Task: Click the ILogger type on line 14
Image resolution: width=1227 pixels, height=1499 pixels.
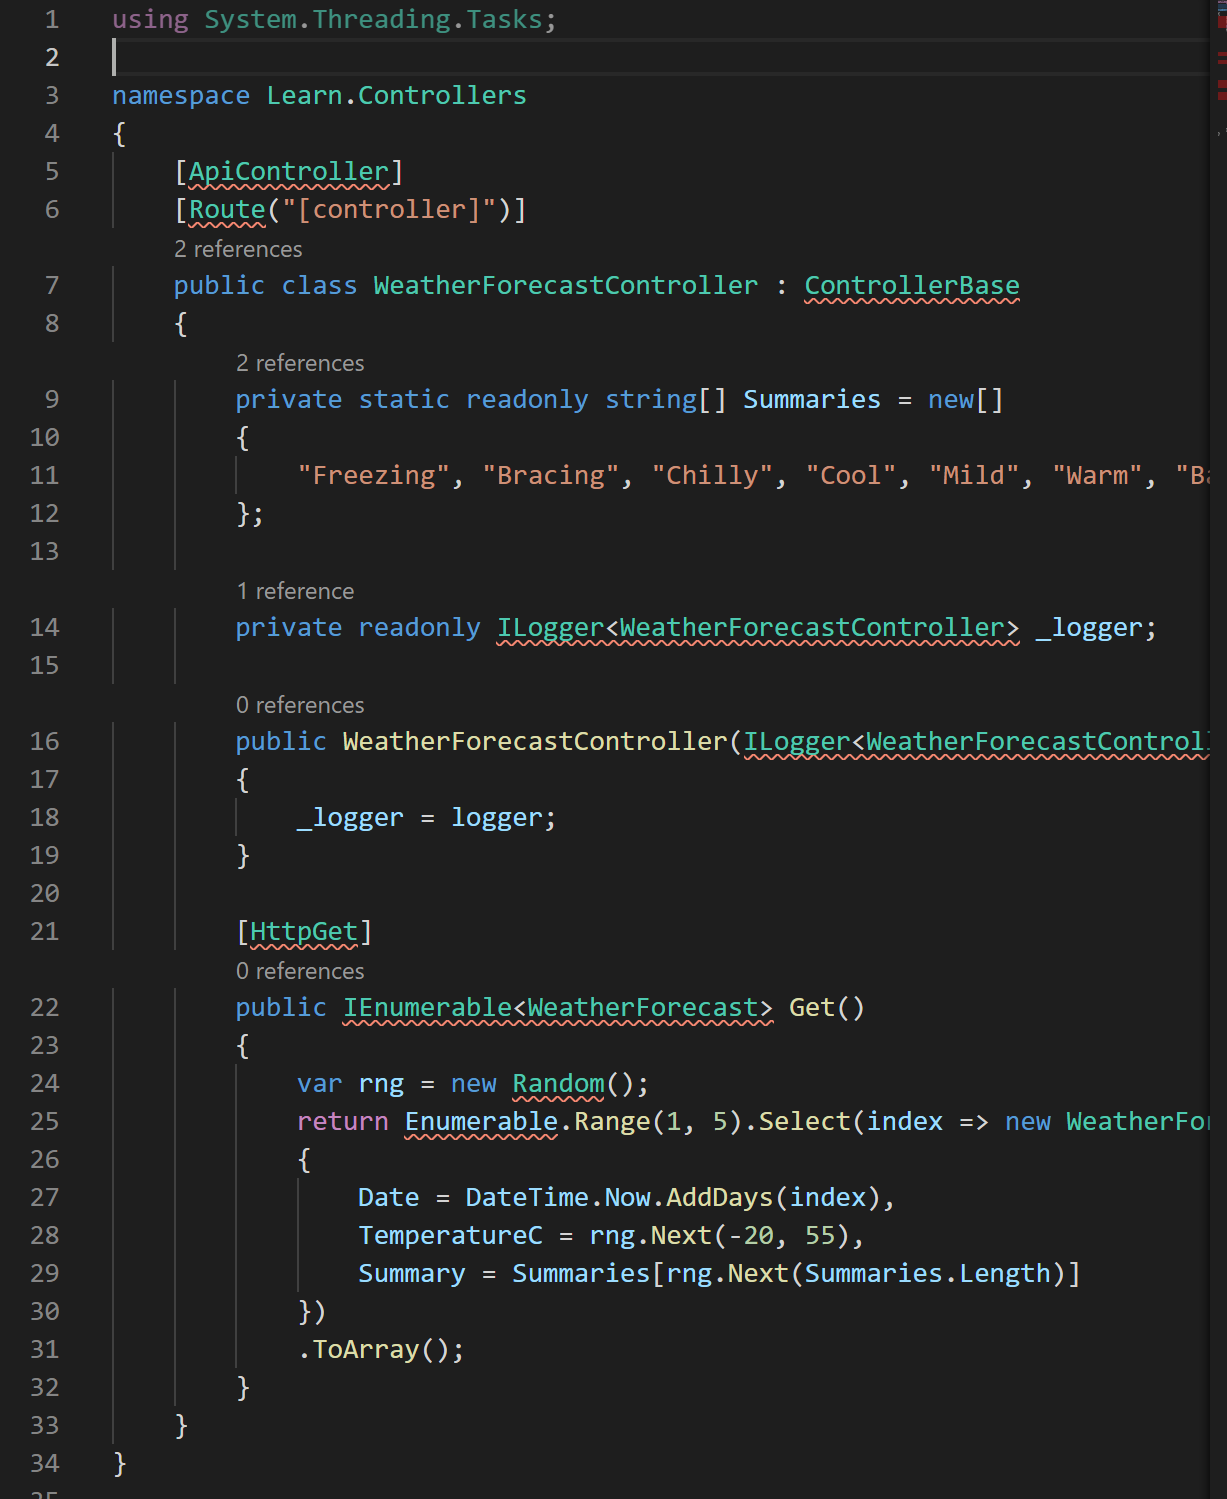Action: coord(550,627)
